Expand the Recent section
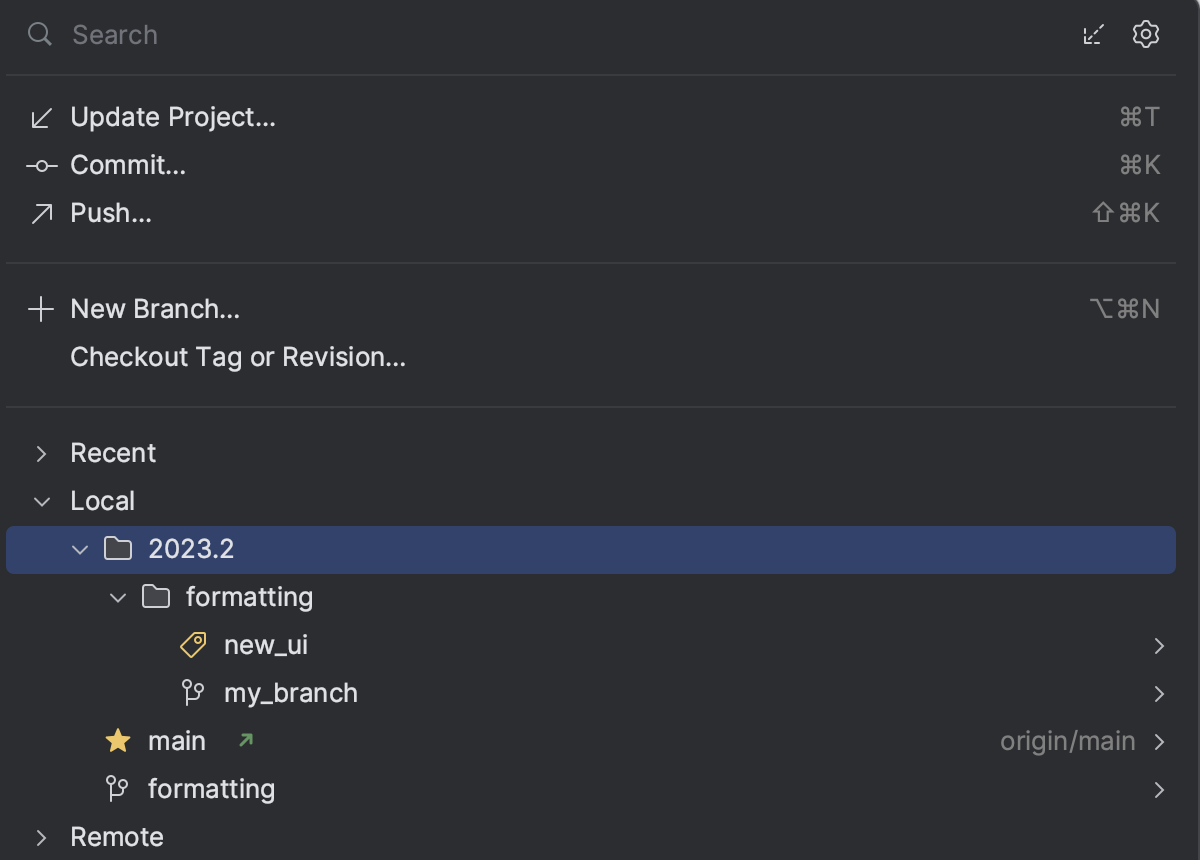 click(40, 453)
